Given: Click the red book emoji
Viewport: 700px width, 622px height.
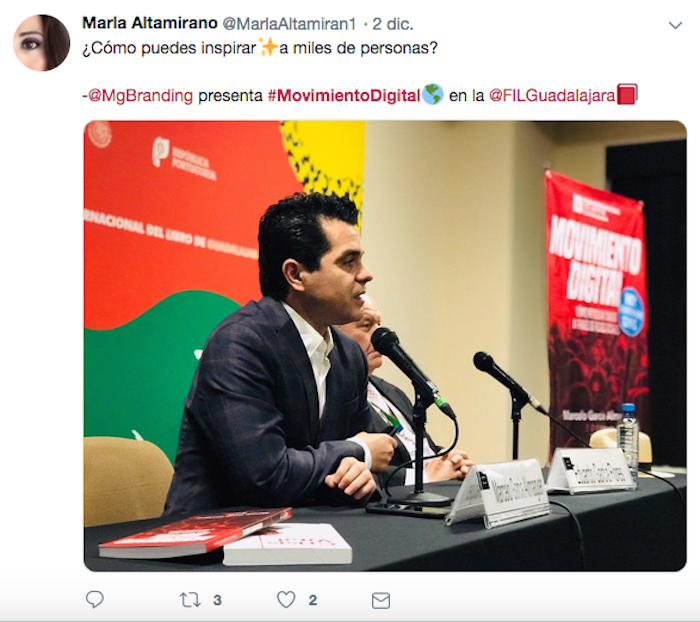Looking at the screenshot, I should coord(627,95).
